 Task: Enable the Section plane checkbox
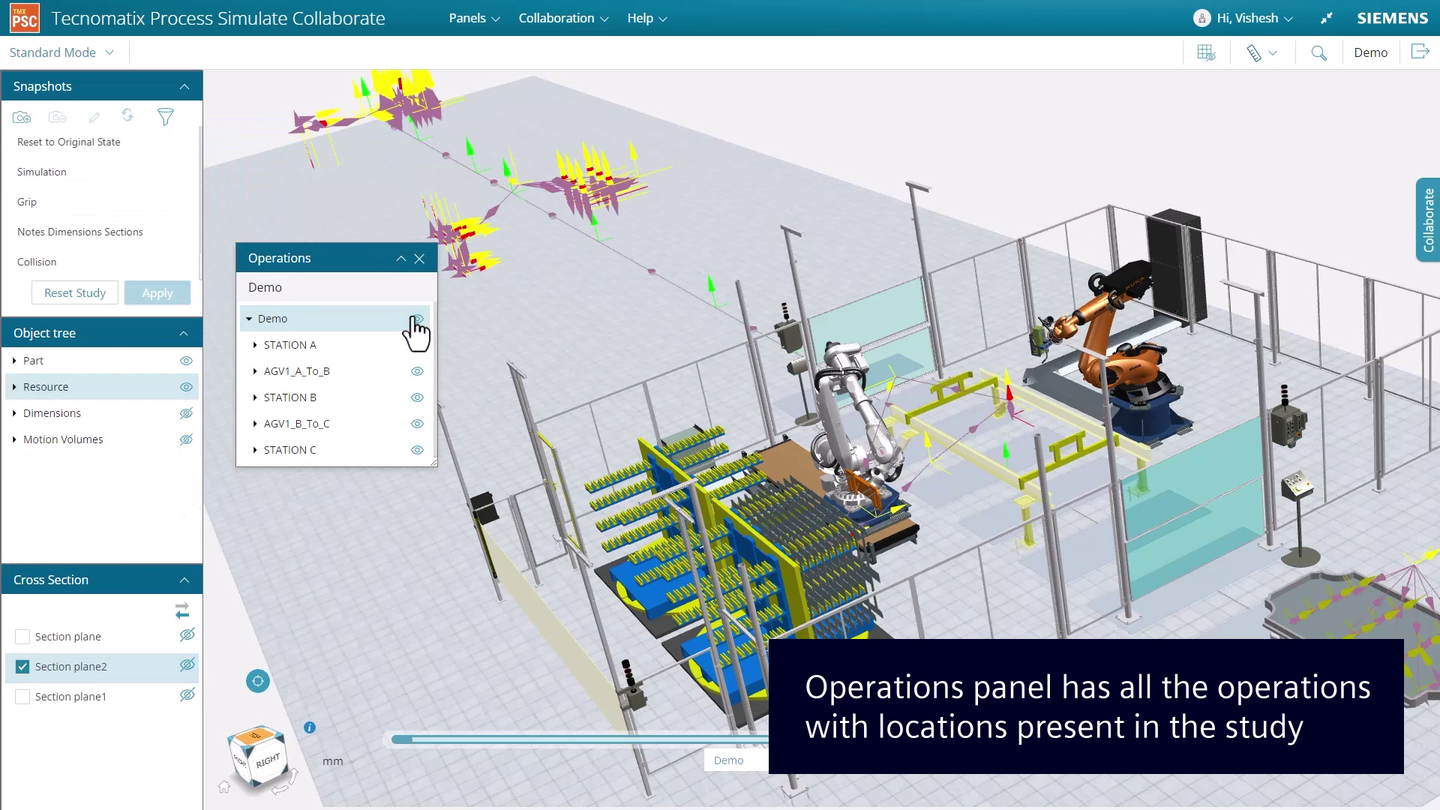[x=22, y=636]
